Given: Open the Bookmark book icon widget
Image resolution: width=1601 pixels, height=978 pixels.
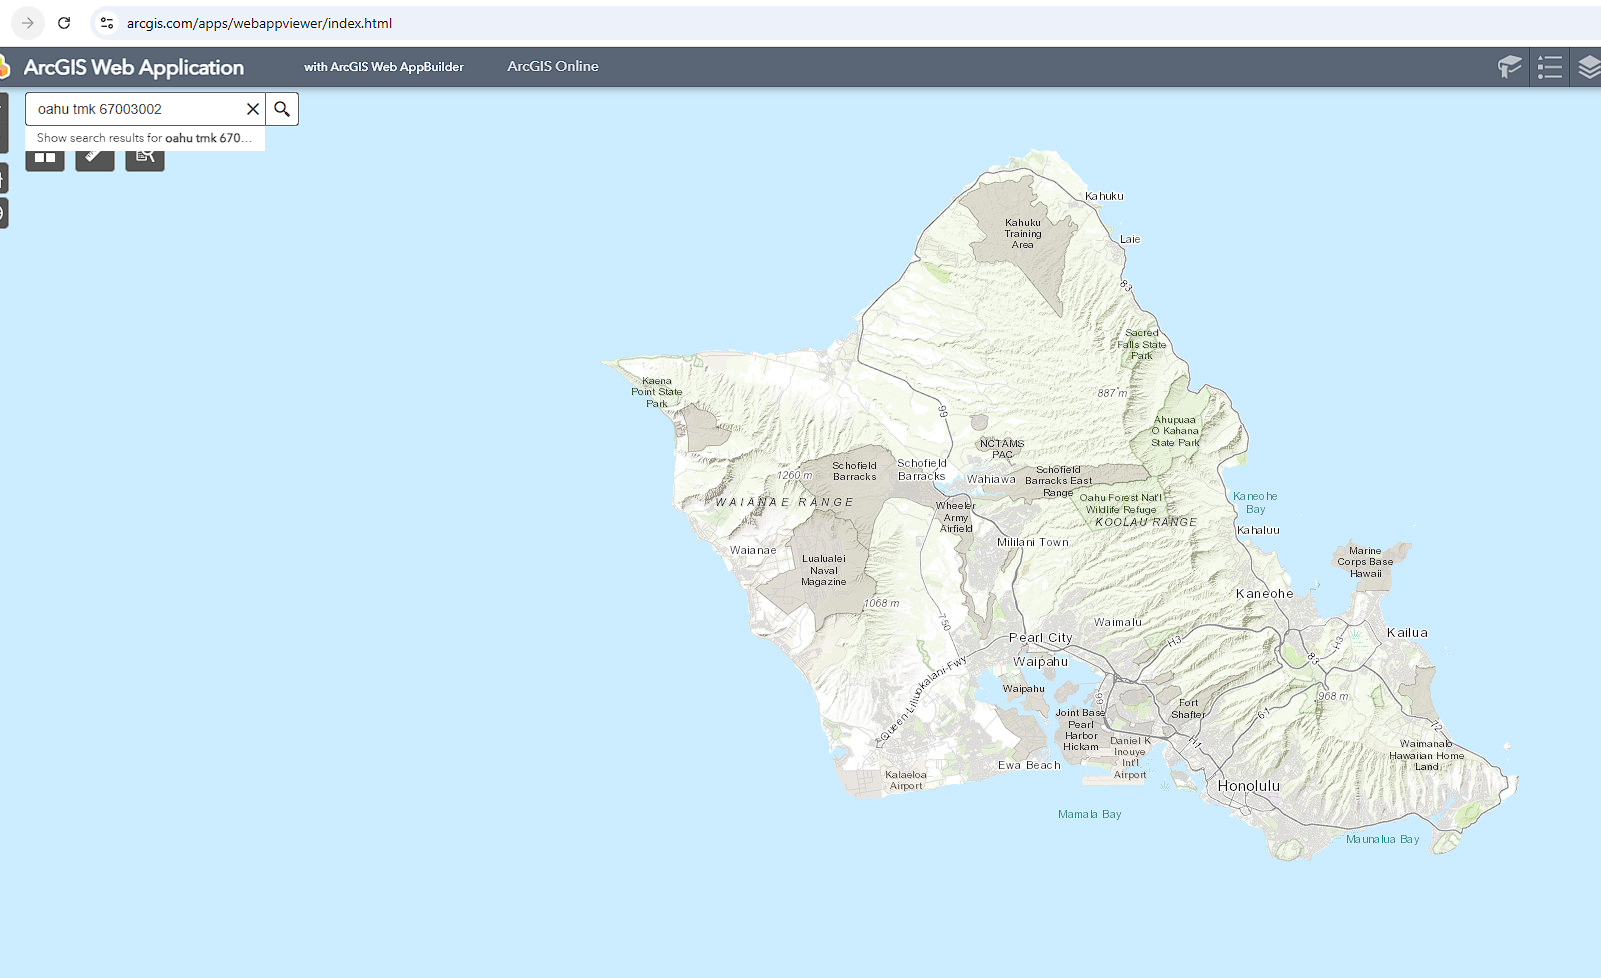Looking at the screenshot, I should [x=1509, y=67].
